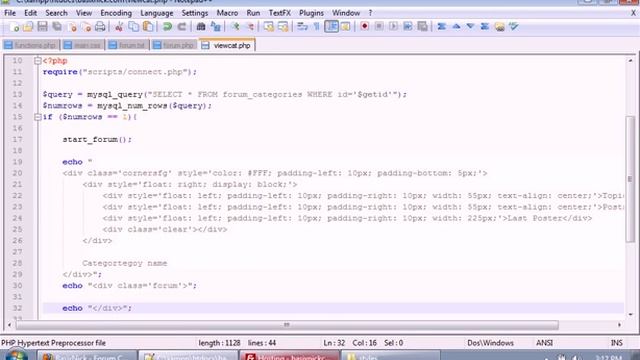
Task: Toggle word wrap toolbar icon
Action: pos(302,27)
